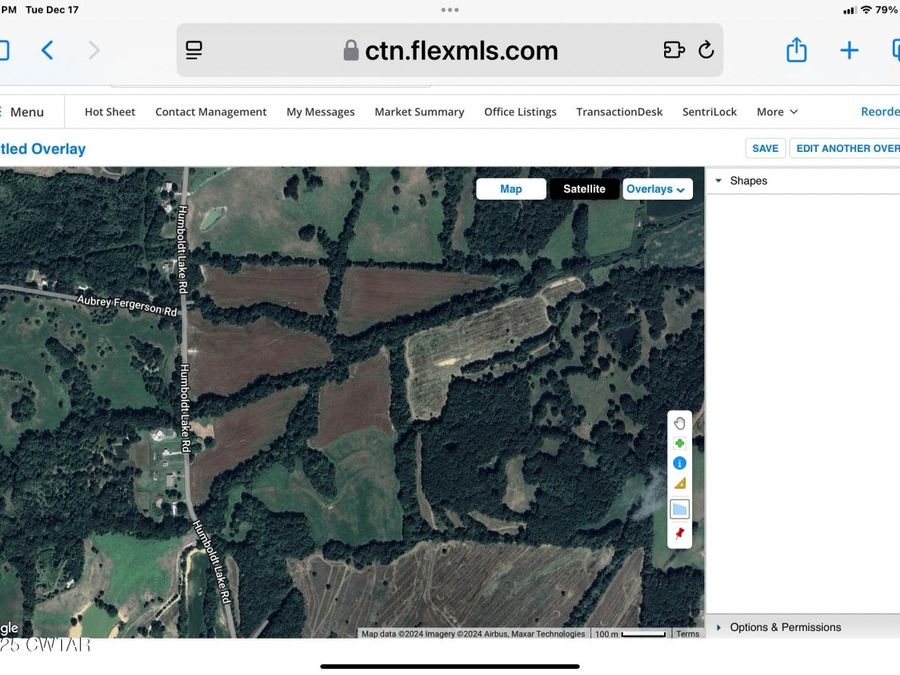Open the Overlays dropdown on map
Screen dimensions: 900x675
click(657, 189)
